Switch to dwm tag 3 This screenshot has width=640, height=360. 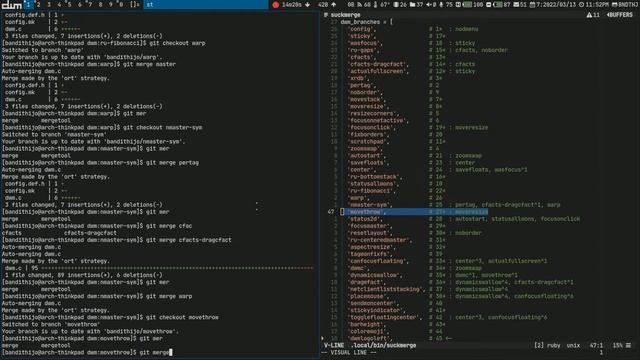(x=49, y=4)
